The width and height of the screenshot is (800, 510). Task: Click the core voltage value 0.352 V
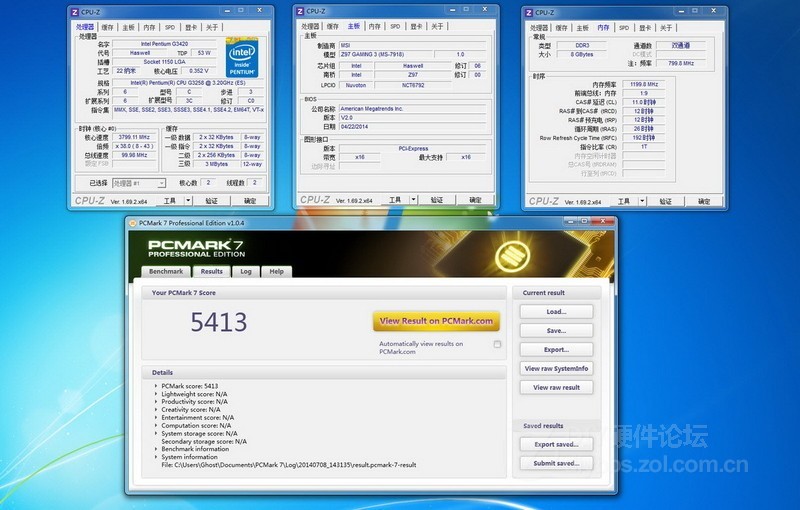(x=198, y=71)
